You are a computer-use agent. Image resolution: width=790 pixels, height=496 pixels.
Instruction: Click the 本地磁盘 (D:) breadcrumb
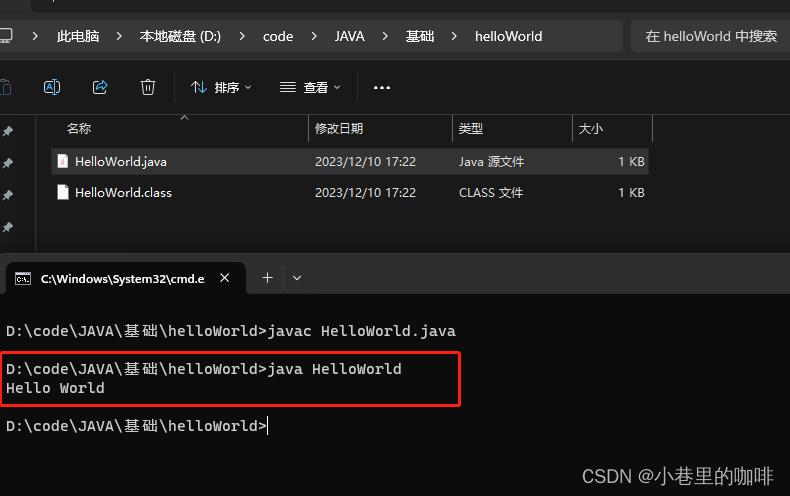[x=180, y=36]
